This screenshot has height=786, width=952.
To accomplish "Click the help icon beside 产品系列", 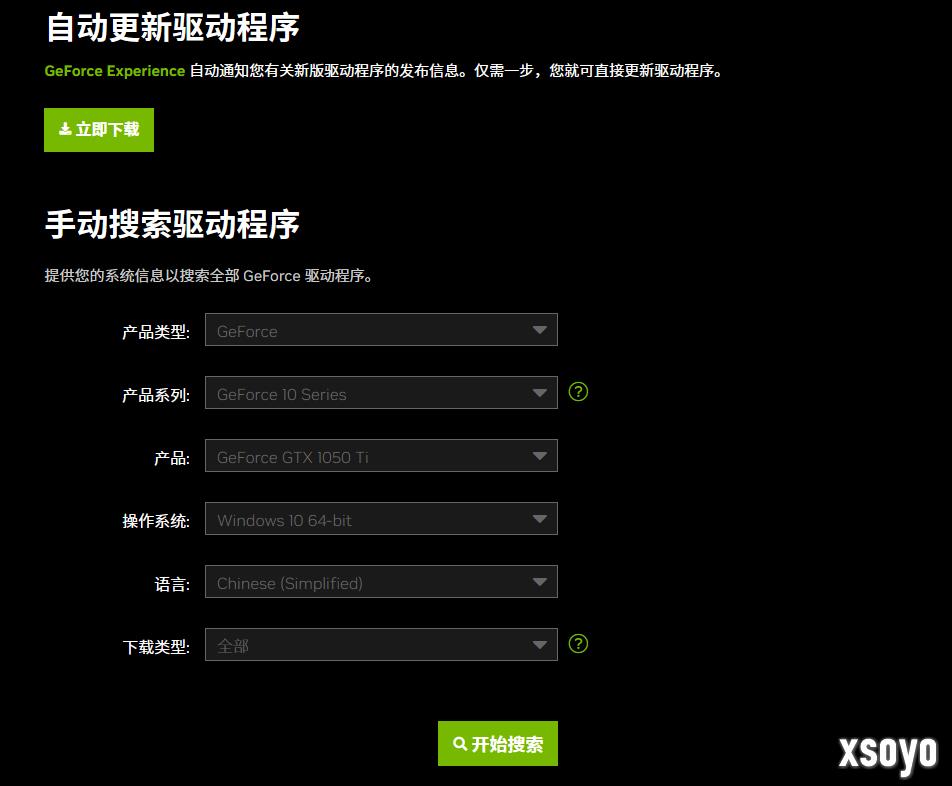I will pyautogui.click(x=578, y=392).
